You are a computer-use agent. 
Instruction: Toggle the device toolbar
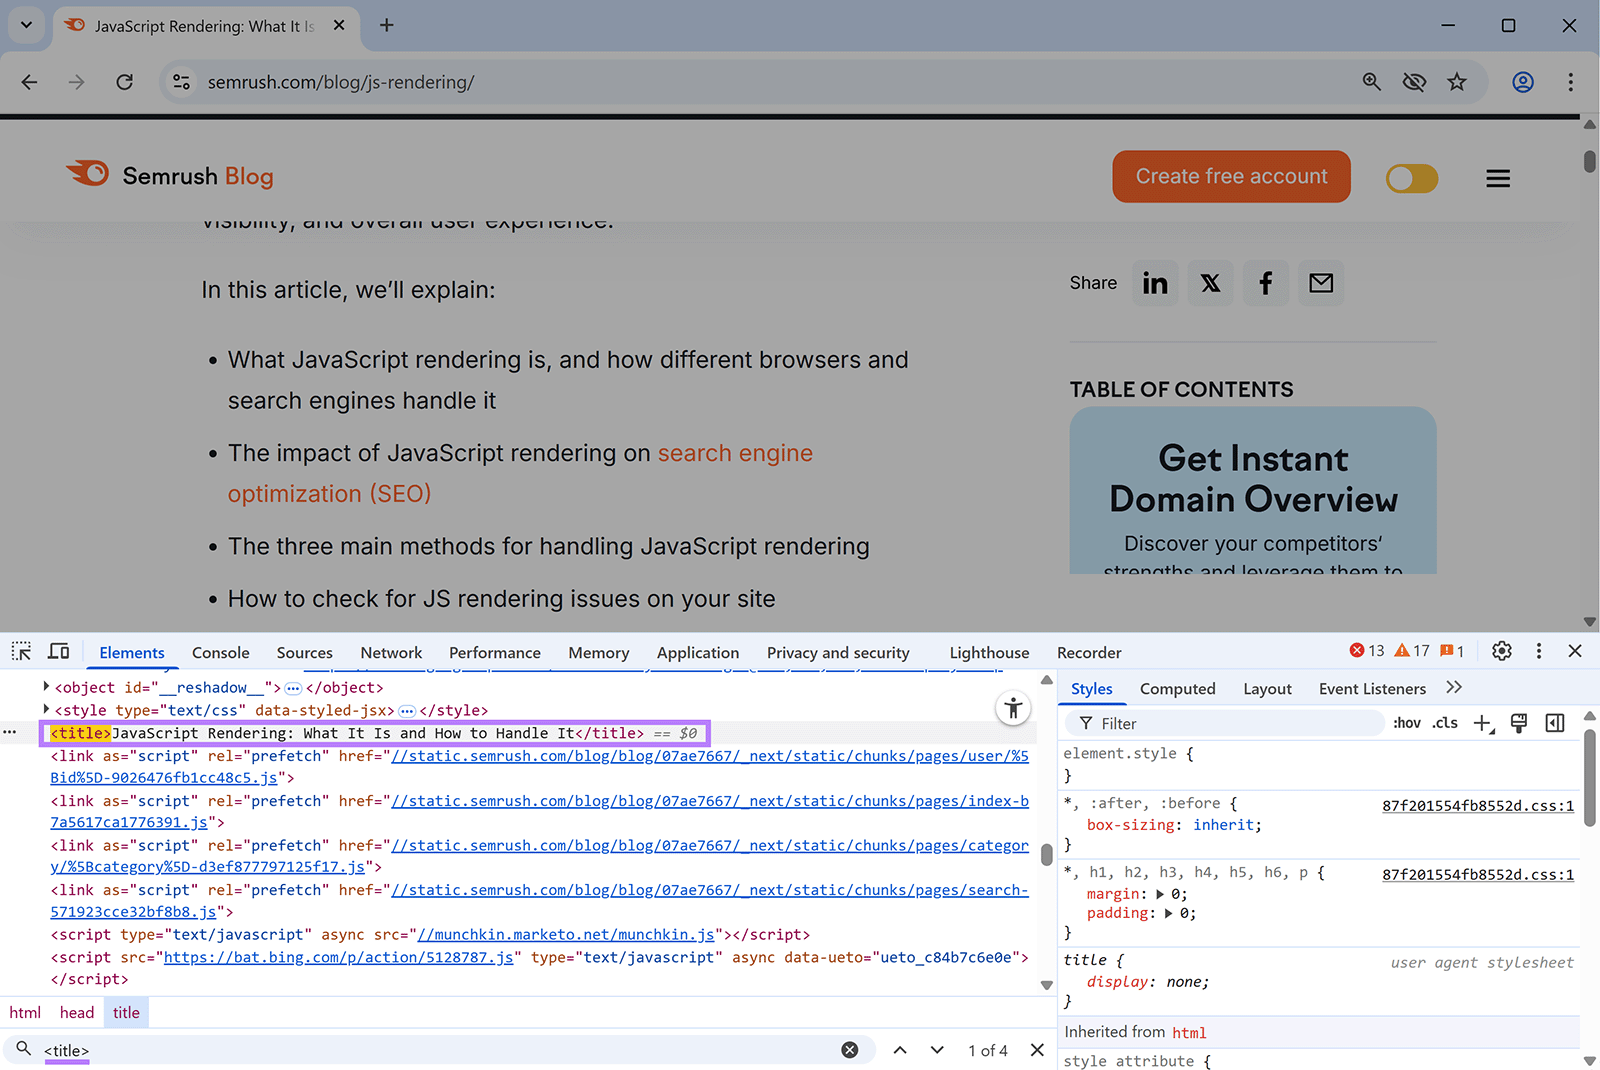(x=58, y=651)
